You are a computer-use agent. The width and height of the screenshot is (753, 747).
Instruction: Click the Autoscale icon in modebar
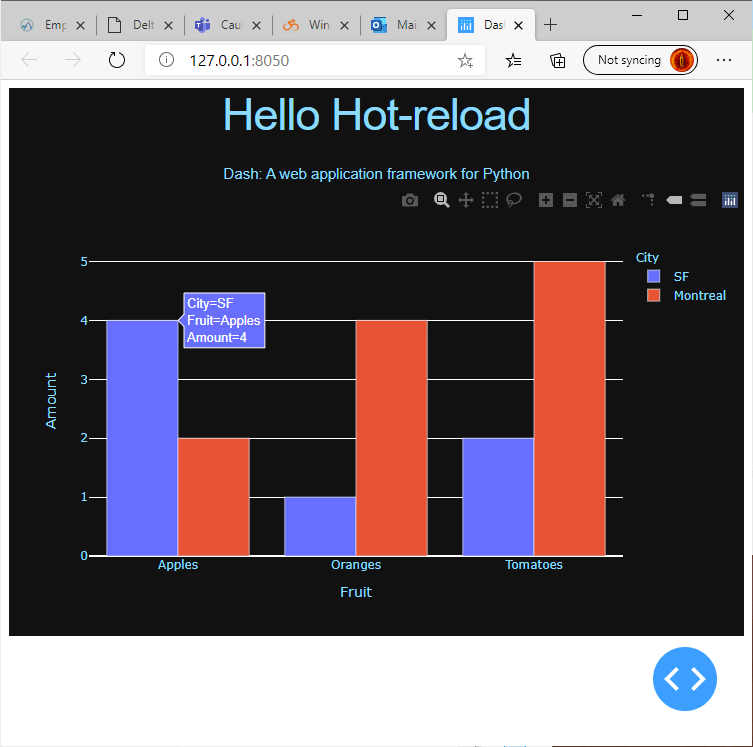pos(594,200)
